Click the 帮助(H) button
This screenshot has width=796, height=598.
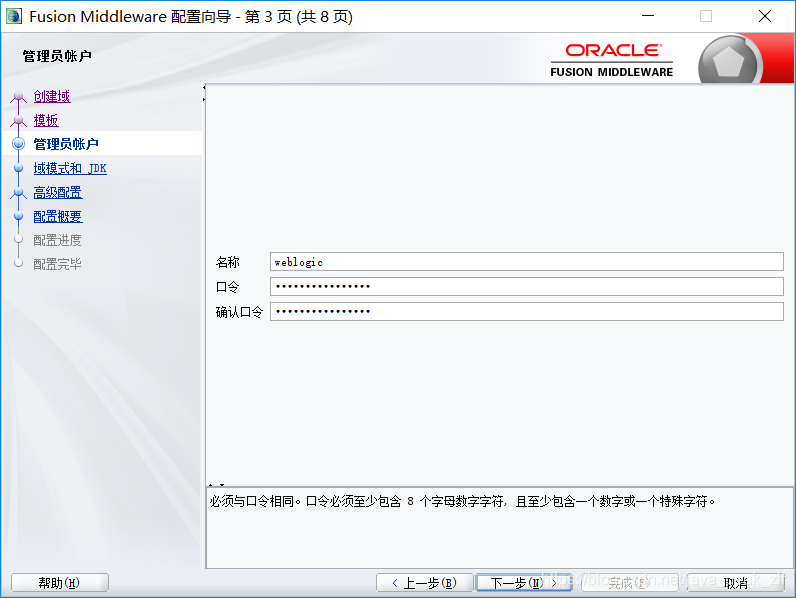coord(59,583)
